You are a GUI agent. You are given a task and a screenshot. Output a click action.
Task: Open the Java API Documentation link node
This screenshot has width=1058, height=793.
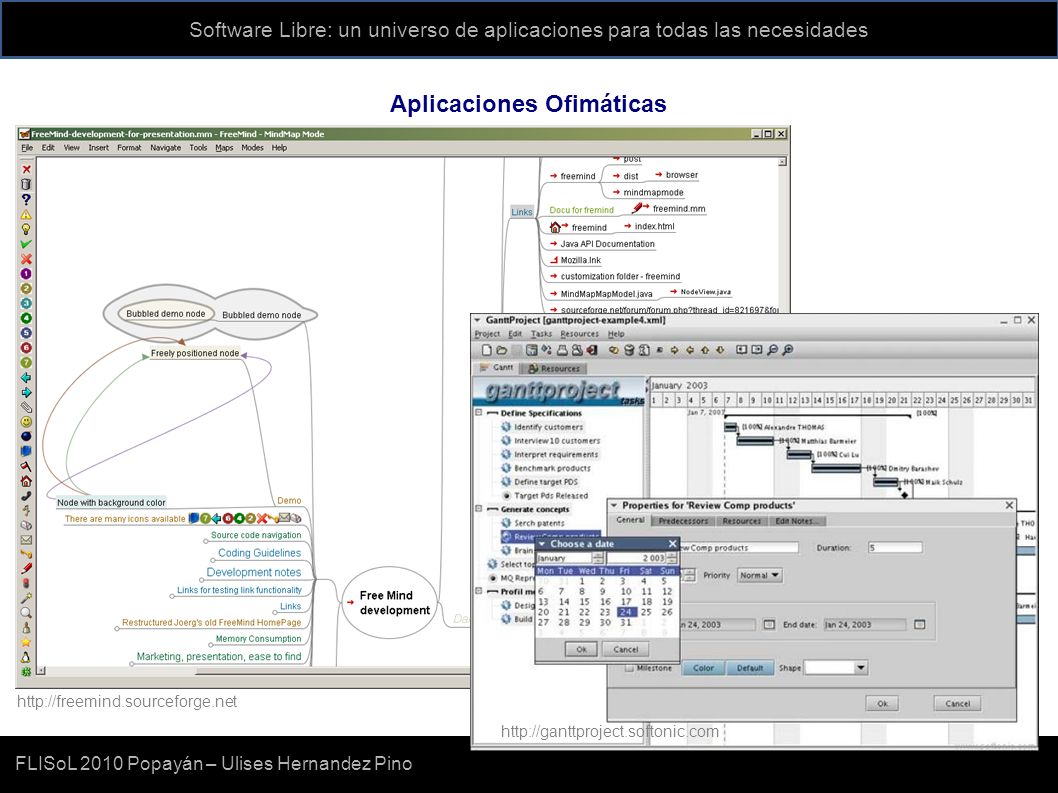coord(607,244)
